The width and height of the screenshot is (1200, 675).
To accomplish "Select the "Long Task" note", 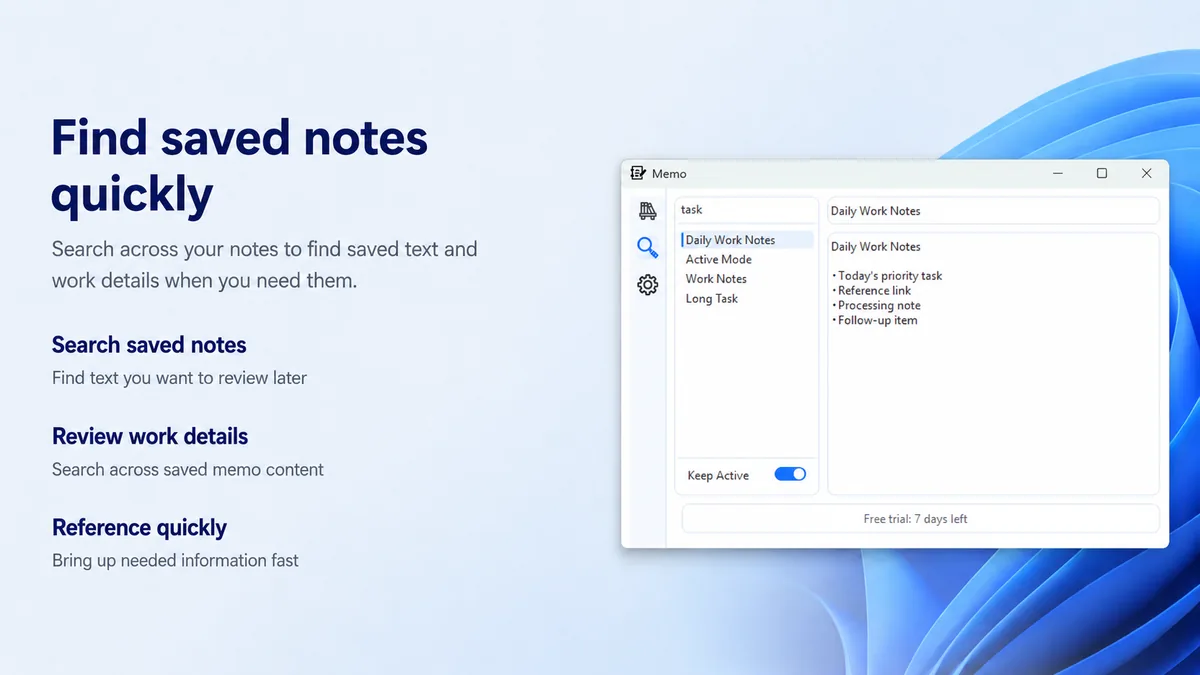I will pos(712,299).
